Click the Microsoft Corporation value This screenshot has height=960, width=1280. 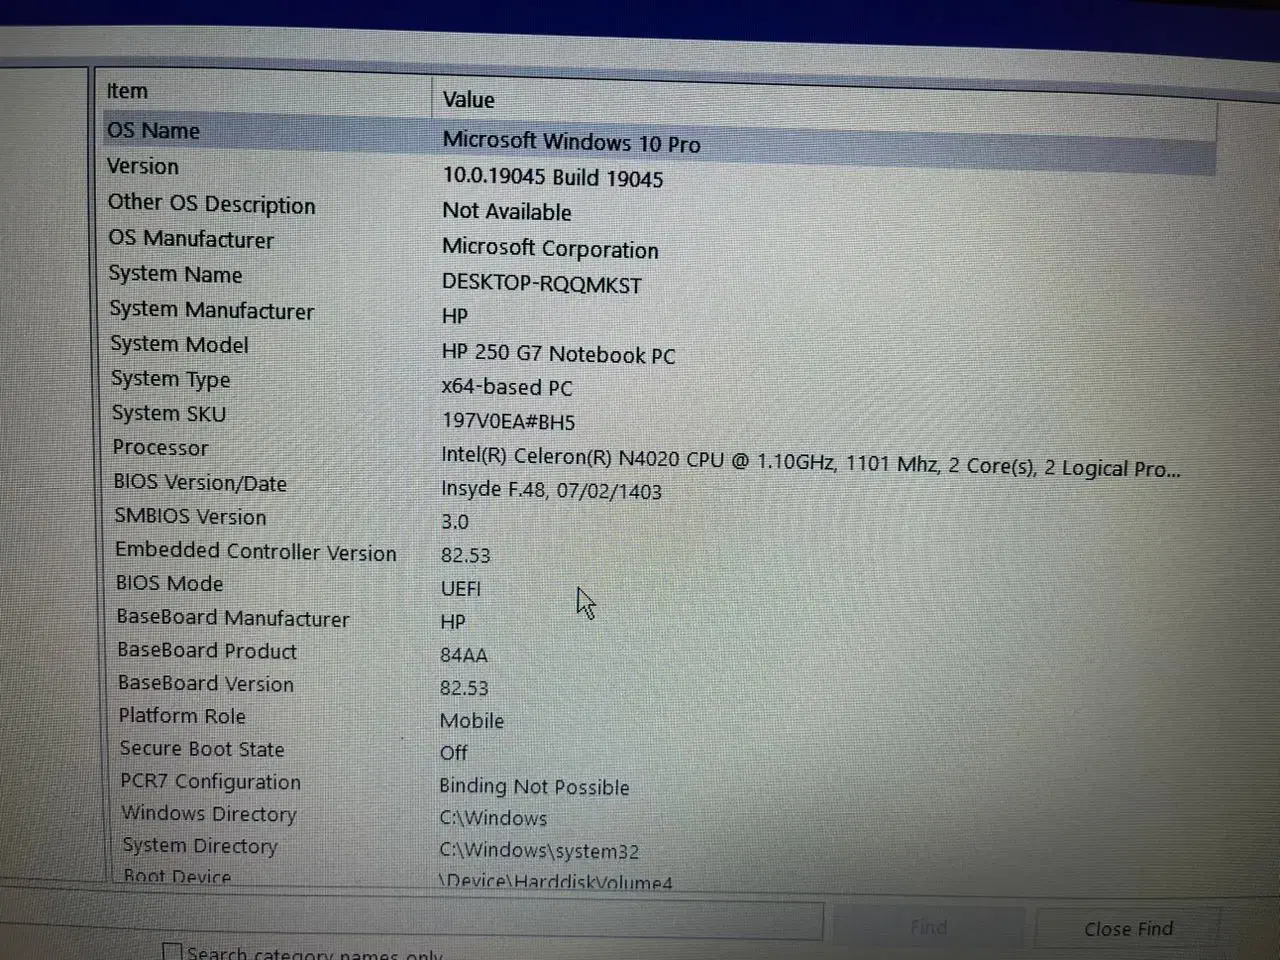point(550,248)
